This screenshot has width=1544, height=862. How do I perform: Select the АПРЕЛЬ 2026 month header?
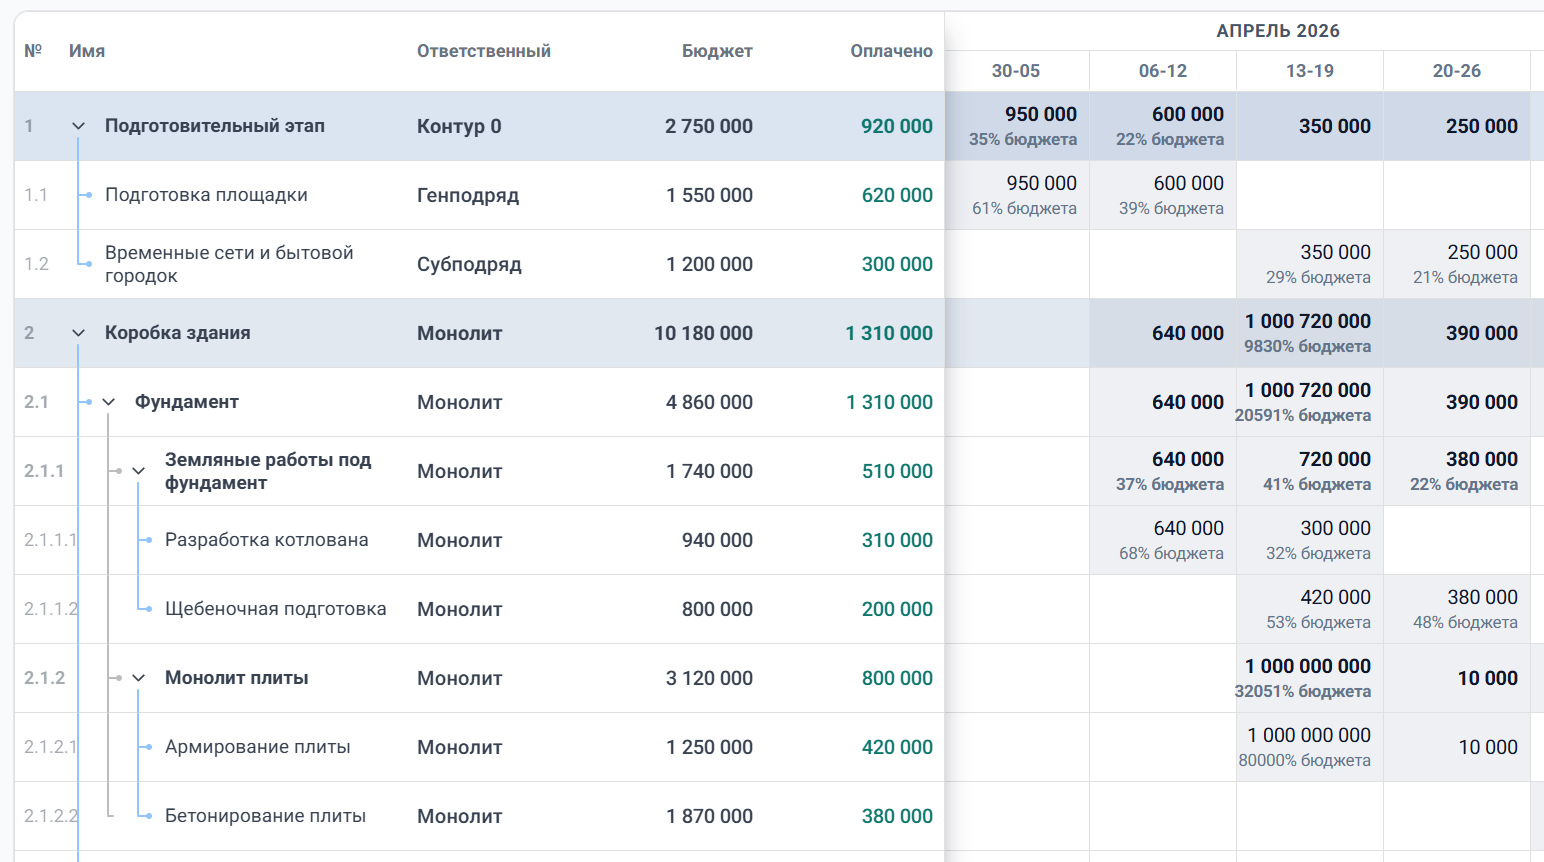pos(1278,31)
